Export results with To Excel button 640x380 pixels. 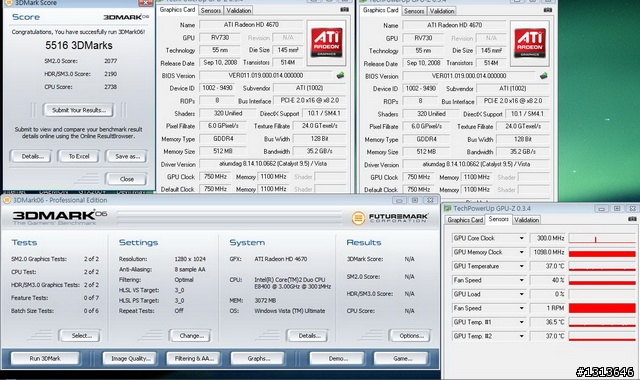tap(79, 156)
